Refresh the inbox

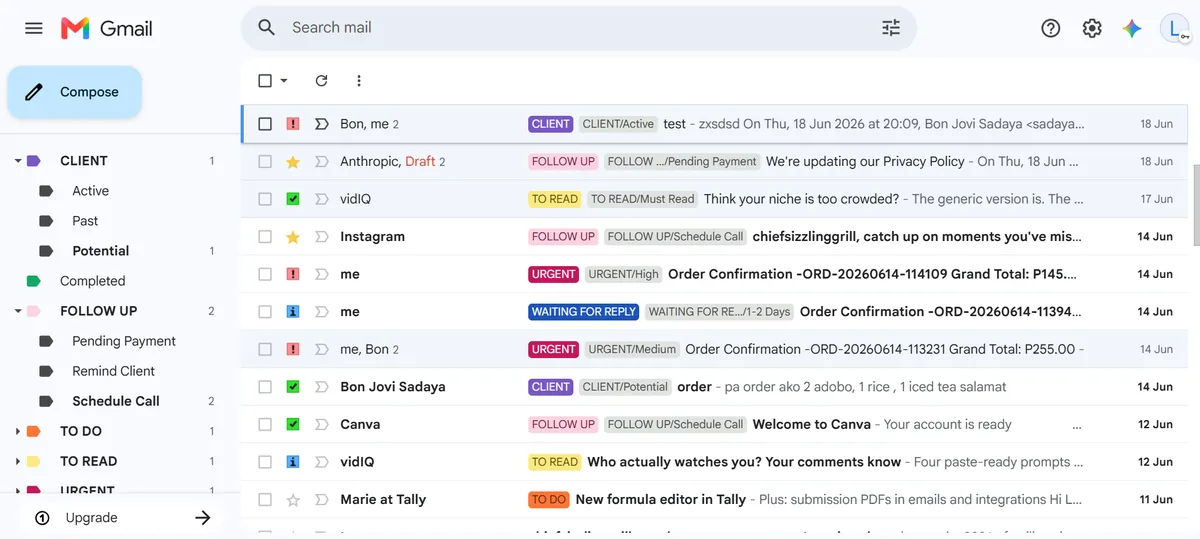[321, 81]
